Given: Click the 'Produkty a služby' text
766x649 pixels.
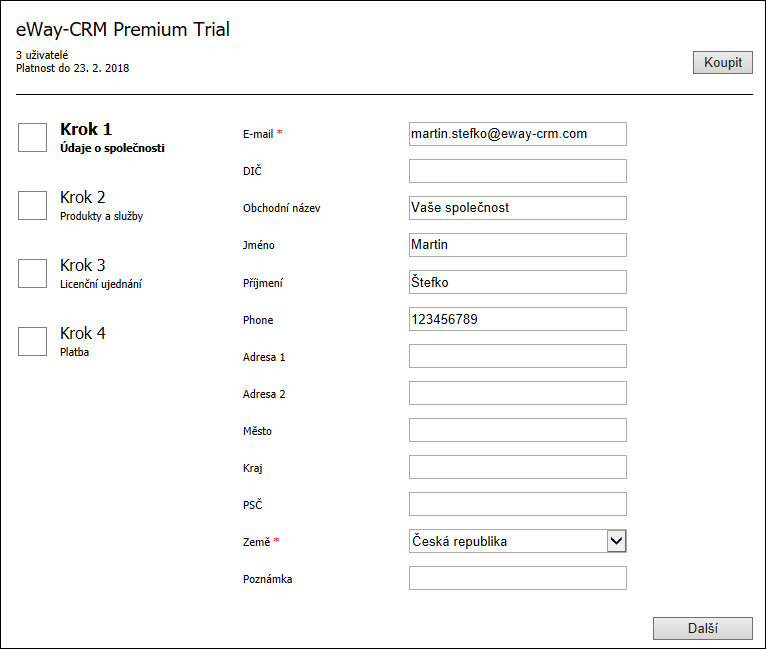Looking at the screenshot, I should [x=102, y=216].
